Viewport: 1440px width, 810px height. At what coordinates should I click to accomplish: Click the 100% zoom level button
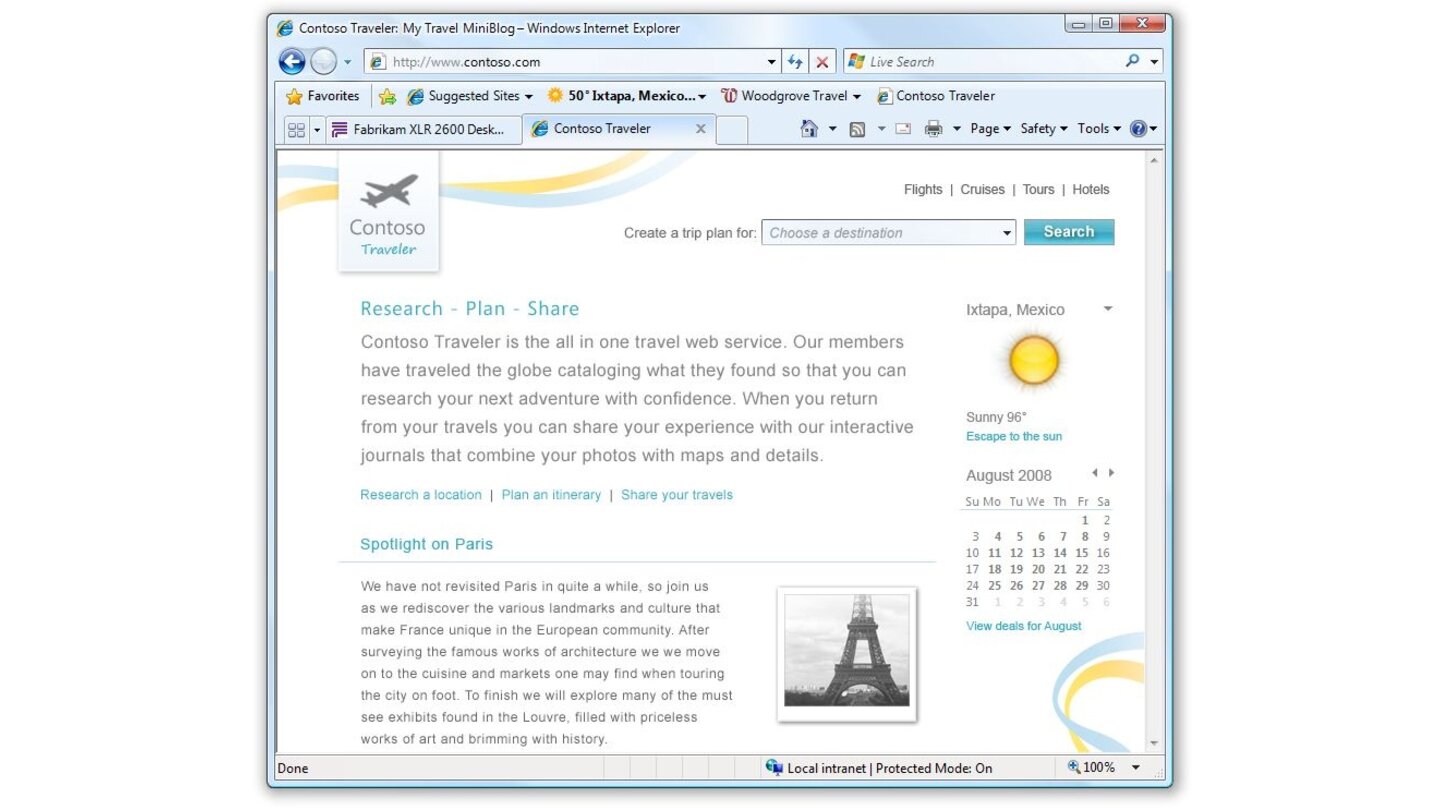(x=1091, y=768)
